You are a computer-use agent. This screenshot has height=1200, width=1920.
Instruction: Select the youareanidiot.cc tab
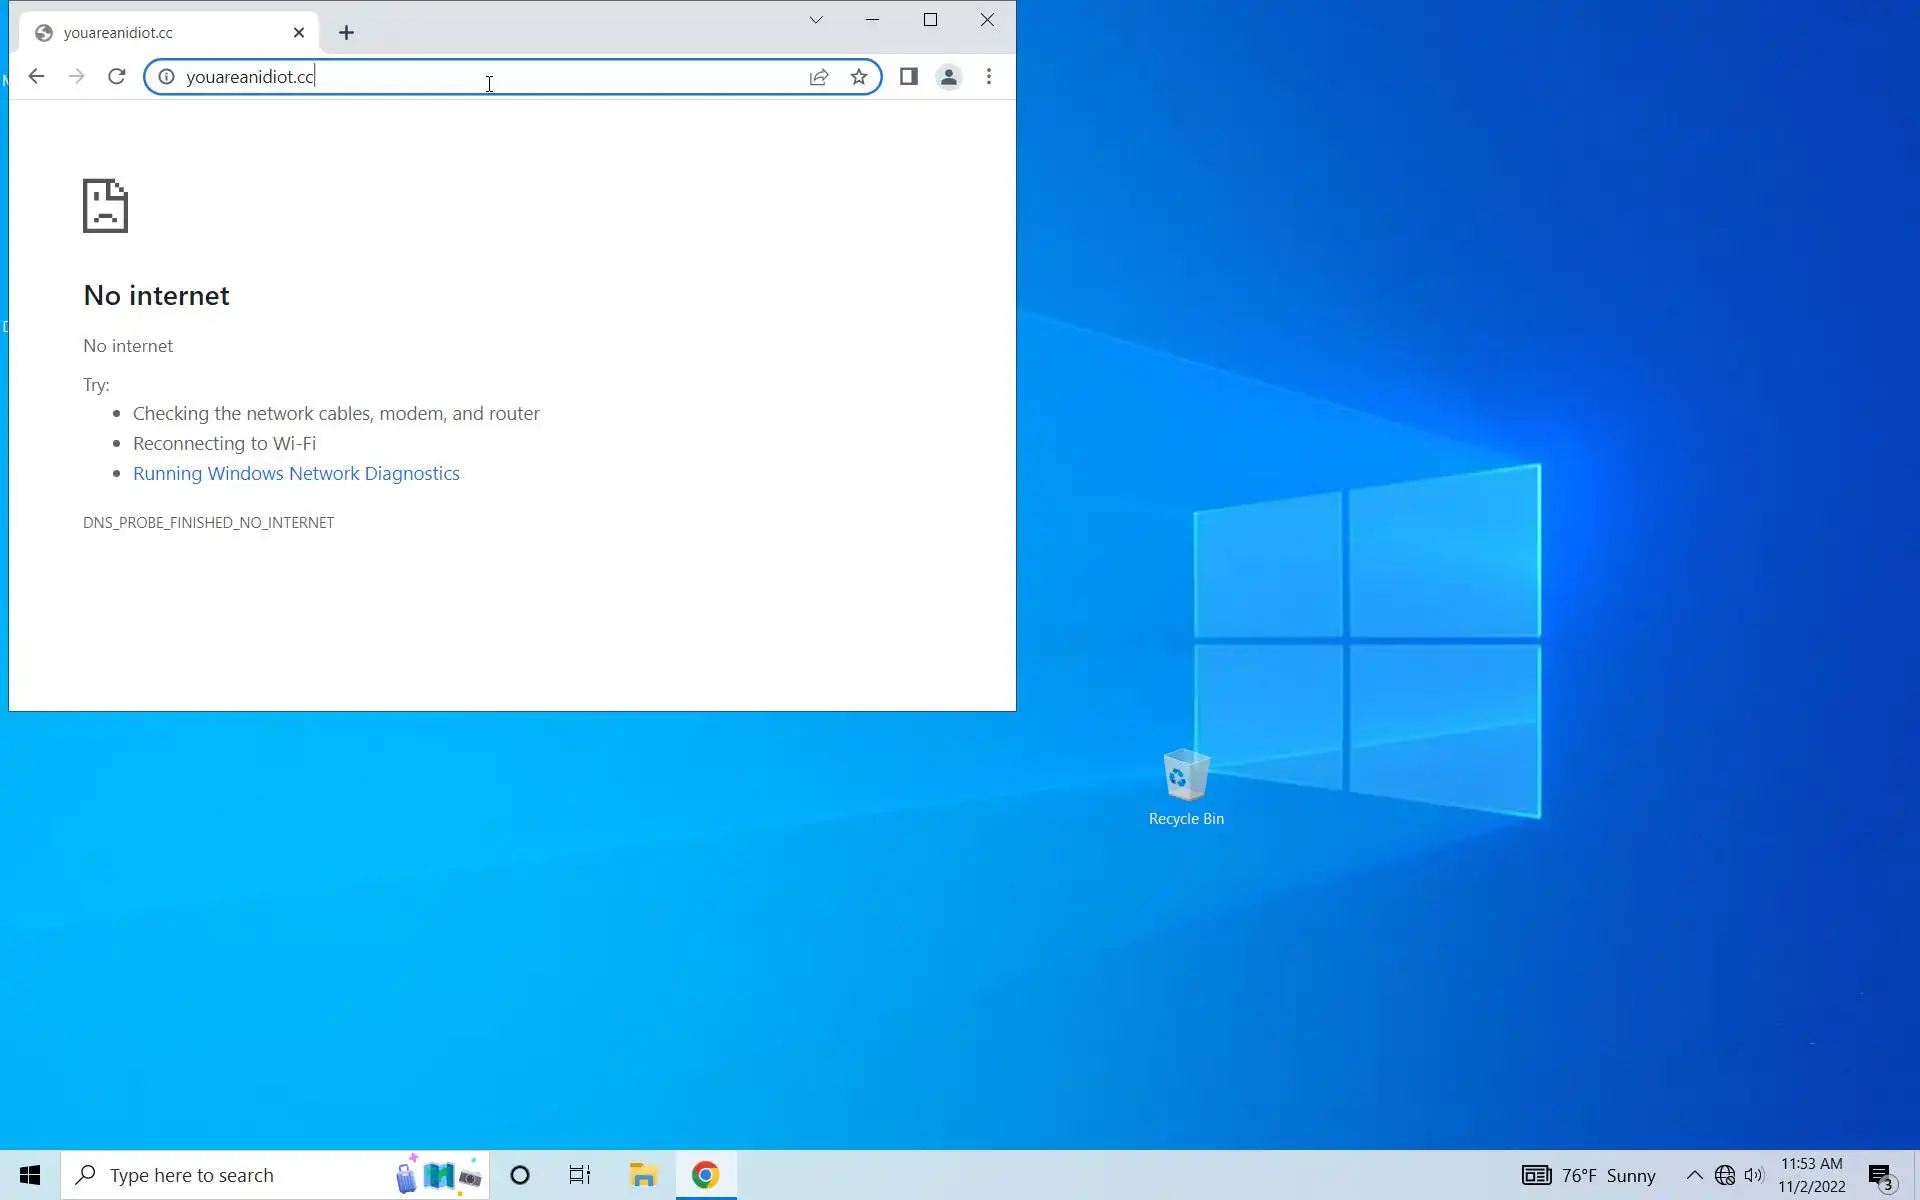coord(160,33)
